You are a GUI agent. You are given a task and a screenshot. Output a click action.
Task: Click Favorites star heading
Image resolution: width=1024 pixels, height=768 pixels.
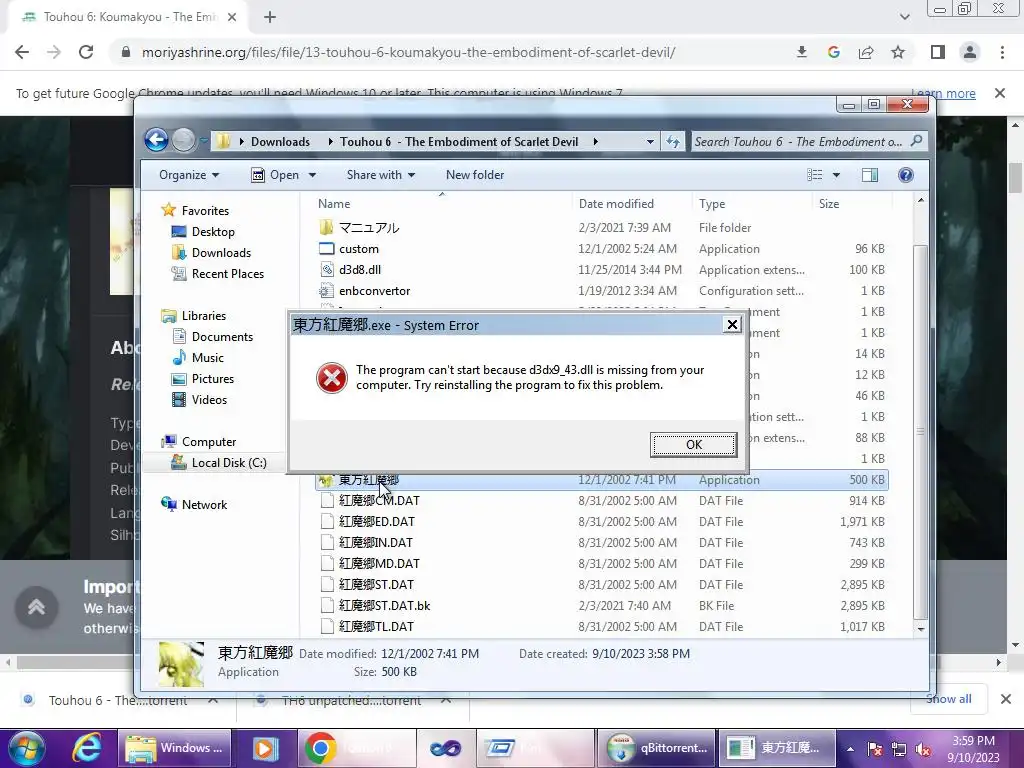205,211
